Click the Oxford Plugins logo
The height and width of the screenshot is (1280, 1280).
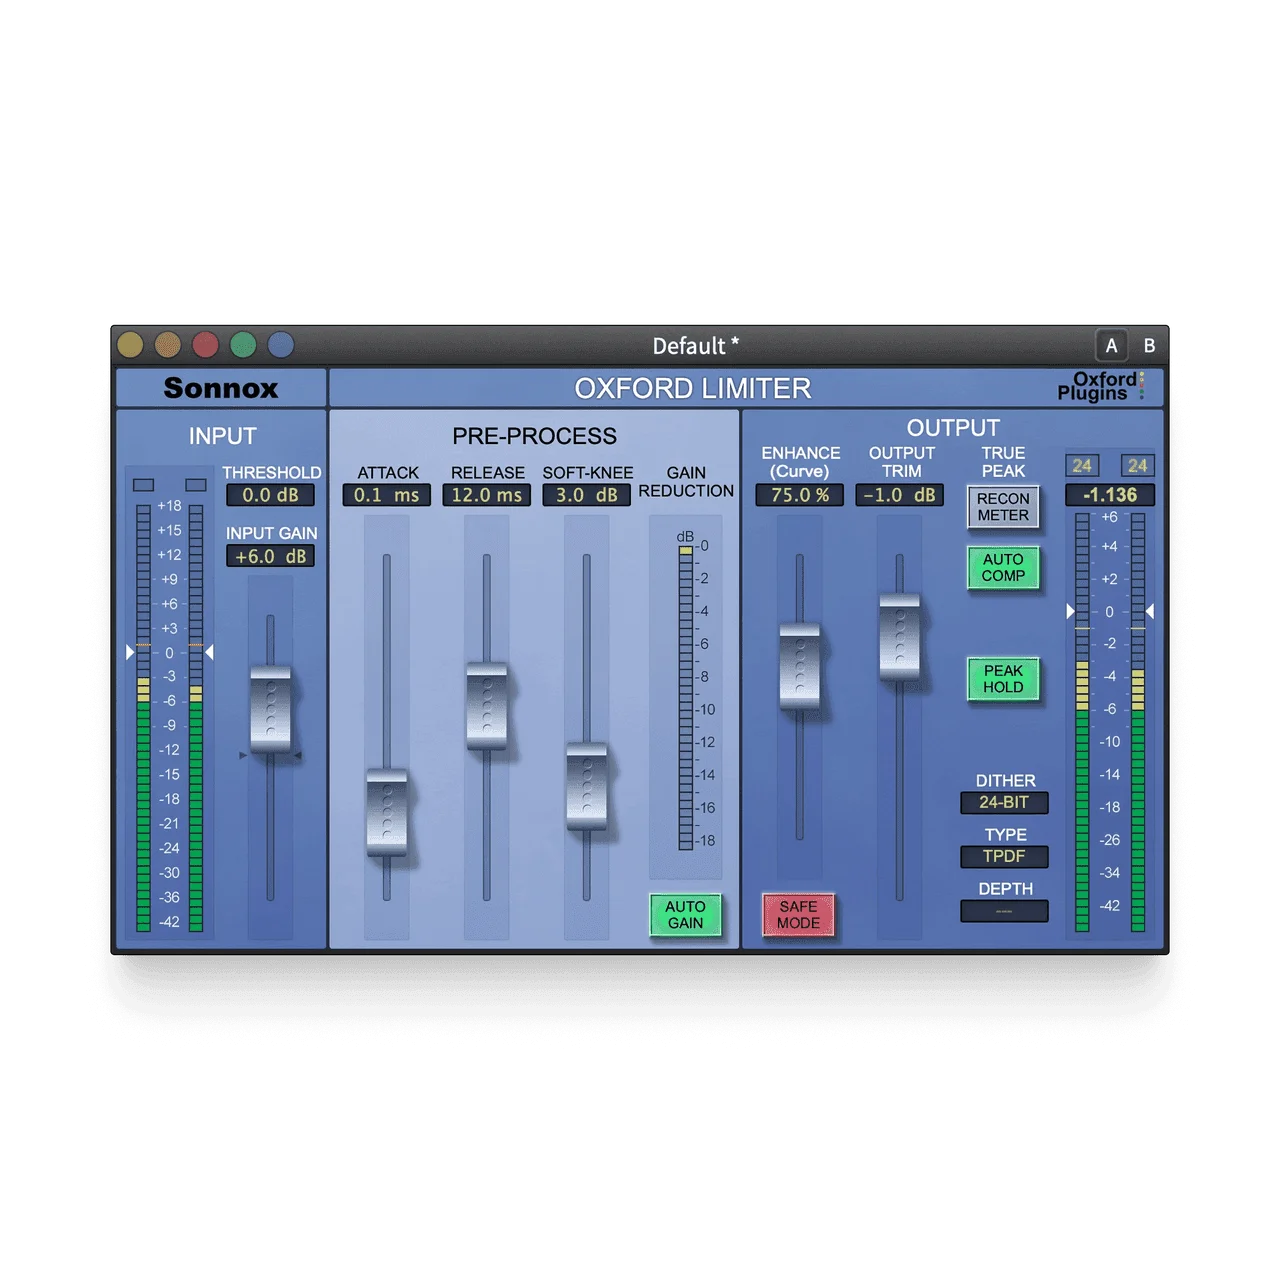[x=1103, y=388]
